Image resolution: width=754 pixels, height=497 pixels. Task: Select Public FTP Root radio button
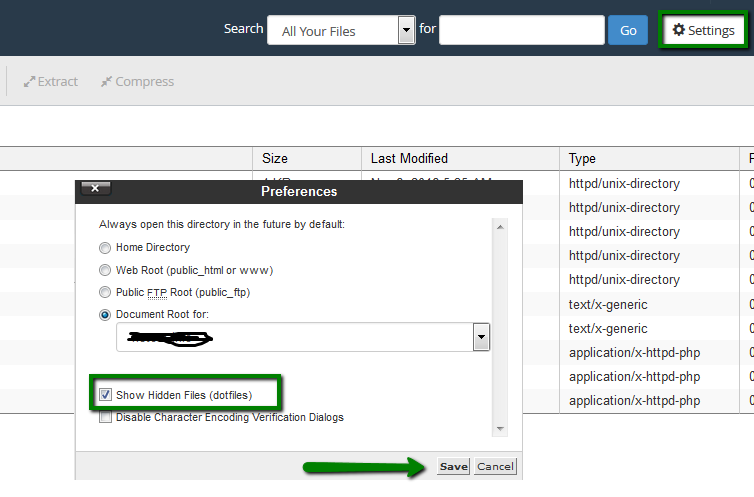coord(106,293)
